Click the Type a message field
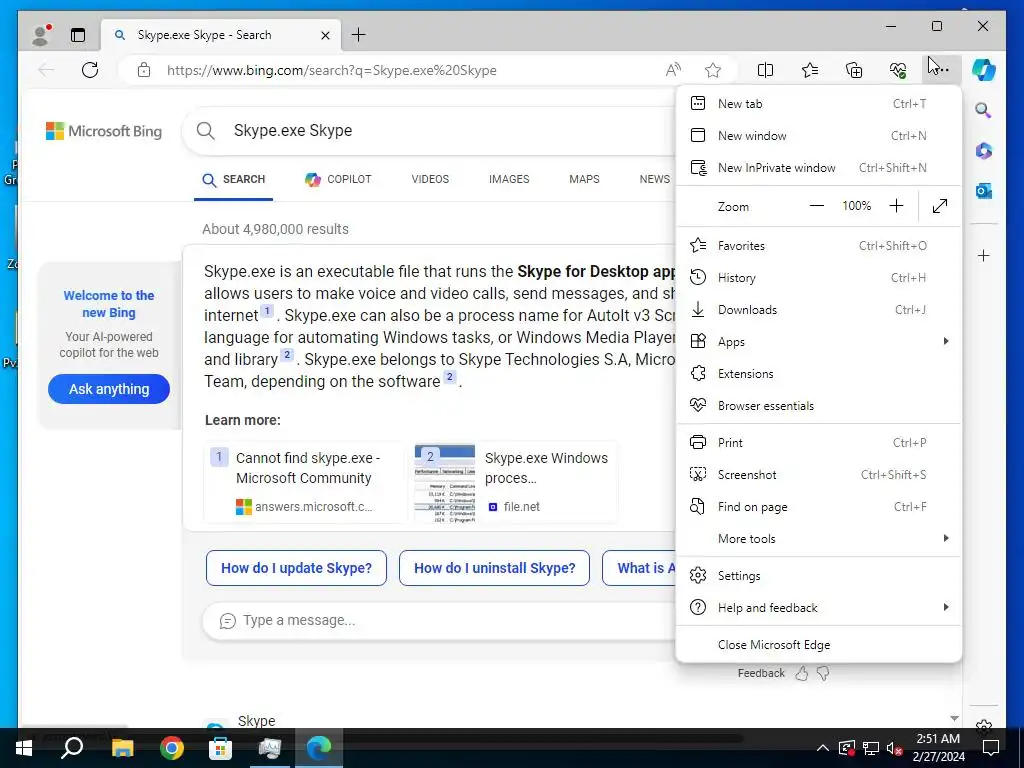The image size is (1024, 768). (x=439, y=620)
